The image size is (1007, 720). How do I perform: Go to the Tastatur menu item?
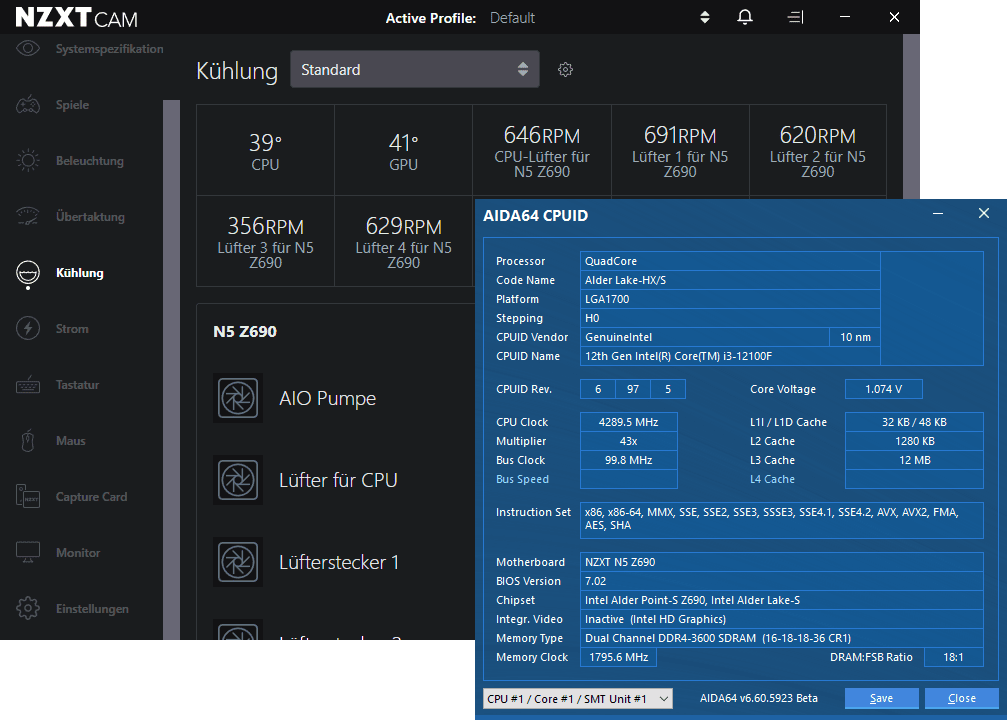(x=78, y=385)
